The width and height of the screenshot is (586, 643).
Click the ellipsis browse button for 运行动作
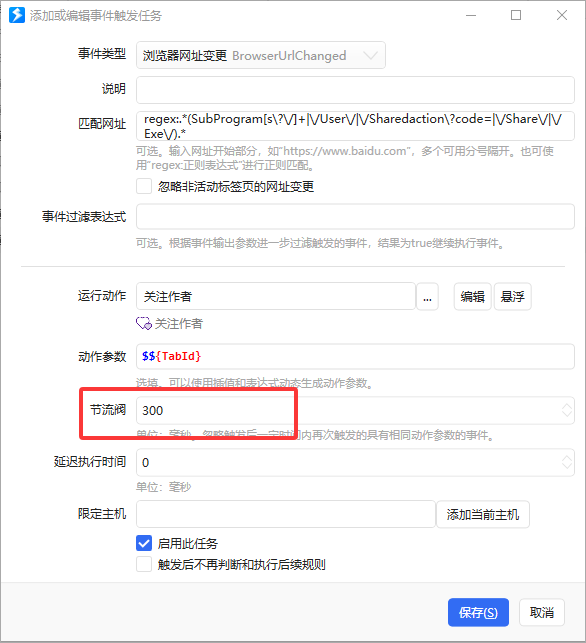427,296
